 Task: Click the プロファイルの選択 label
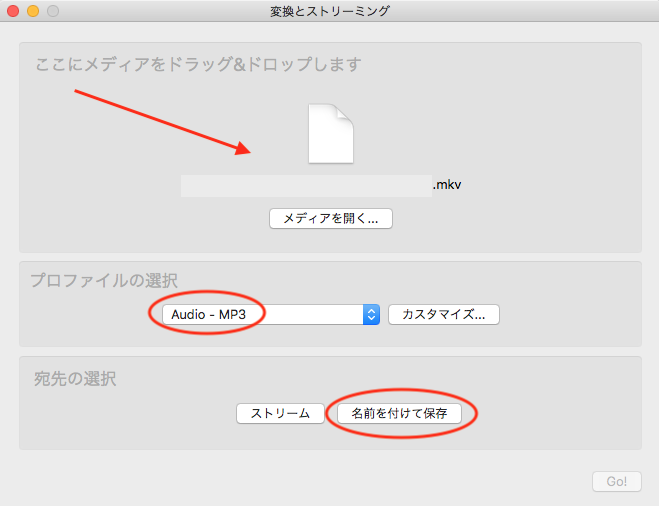tap(104, 280)
